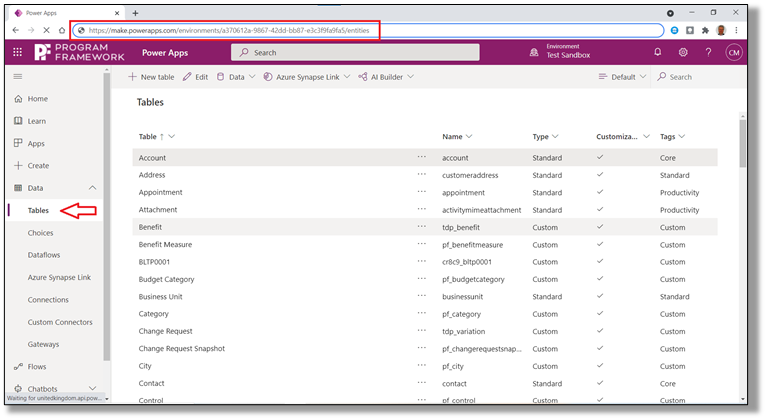Stop page loading with X button
The height and width of the screenshot is (420, 766).
(46, 30)
